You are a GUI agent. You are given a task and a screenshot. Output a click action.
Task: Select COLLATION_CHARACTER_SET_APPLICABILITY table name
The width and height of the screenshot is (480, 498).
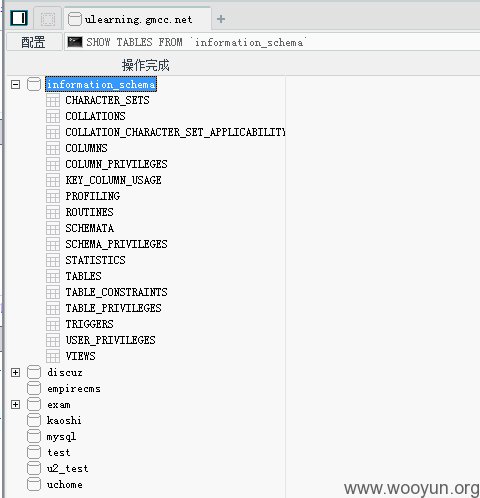click(175, 132)
